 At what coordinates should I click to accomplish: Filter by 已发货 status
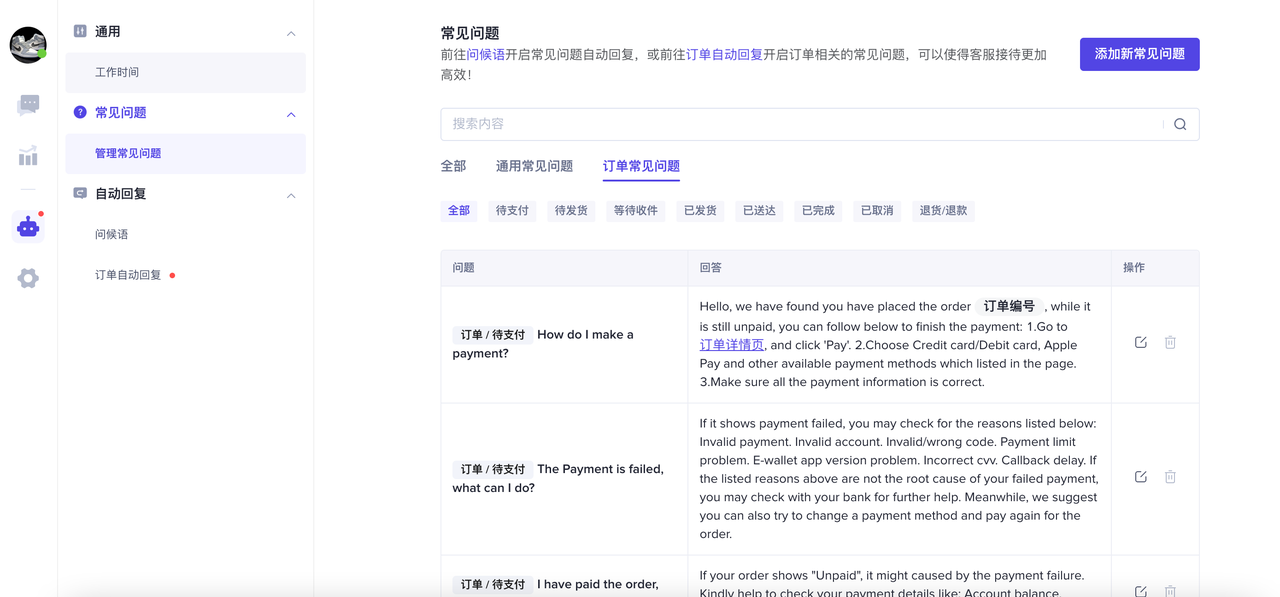(x=700, y=211)
